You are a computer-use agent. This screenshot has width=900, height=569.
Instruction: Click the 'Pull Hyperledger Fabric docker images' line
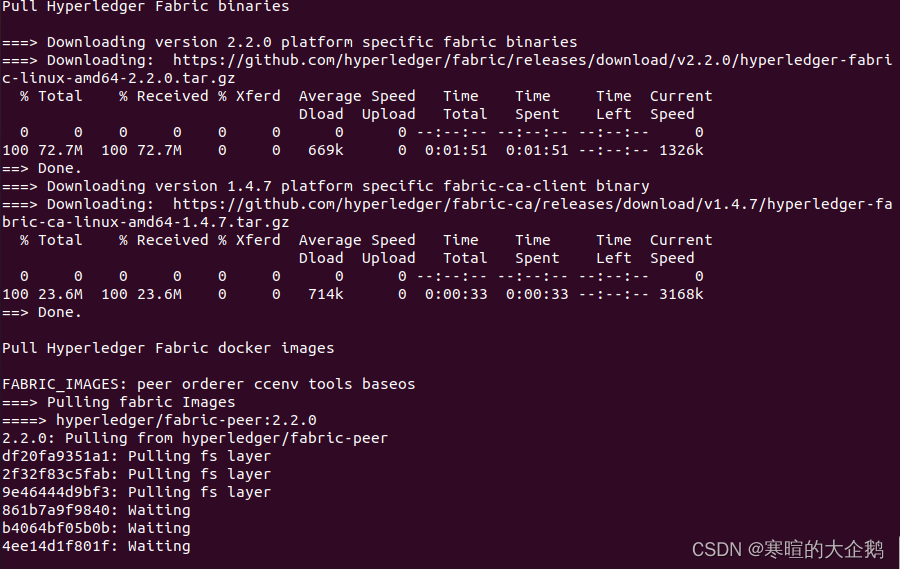pos(168,348)
